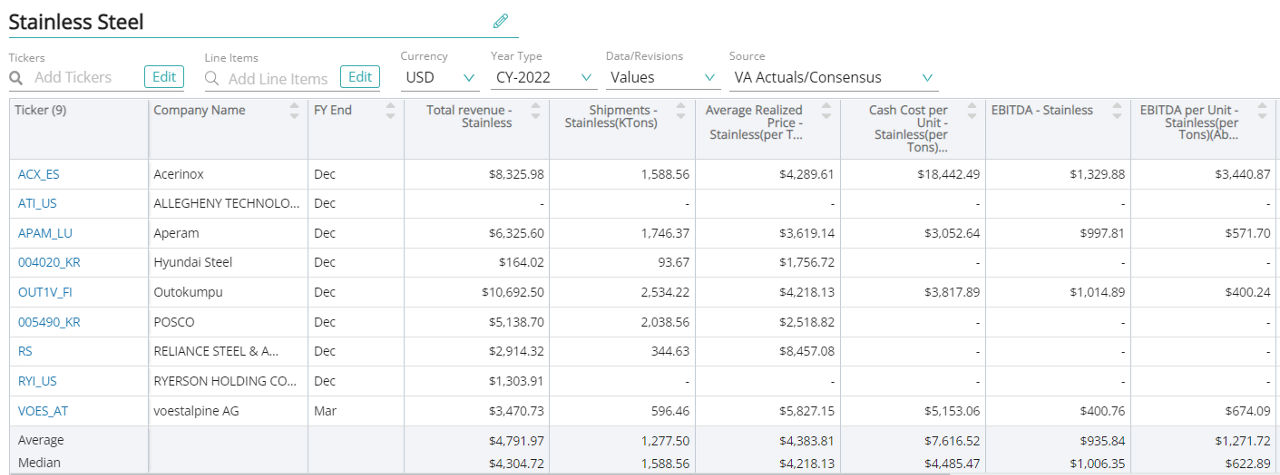Click POSCO shipments value 2,038.56
The height and width of the screenshot is (475, 1280).
point(664,322)
